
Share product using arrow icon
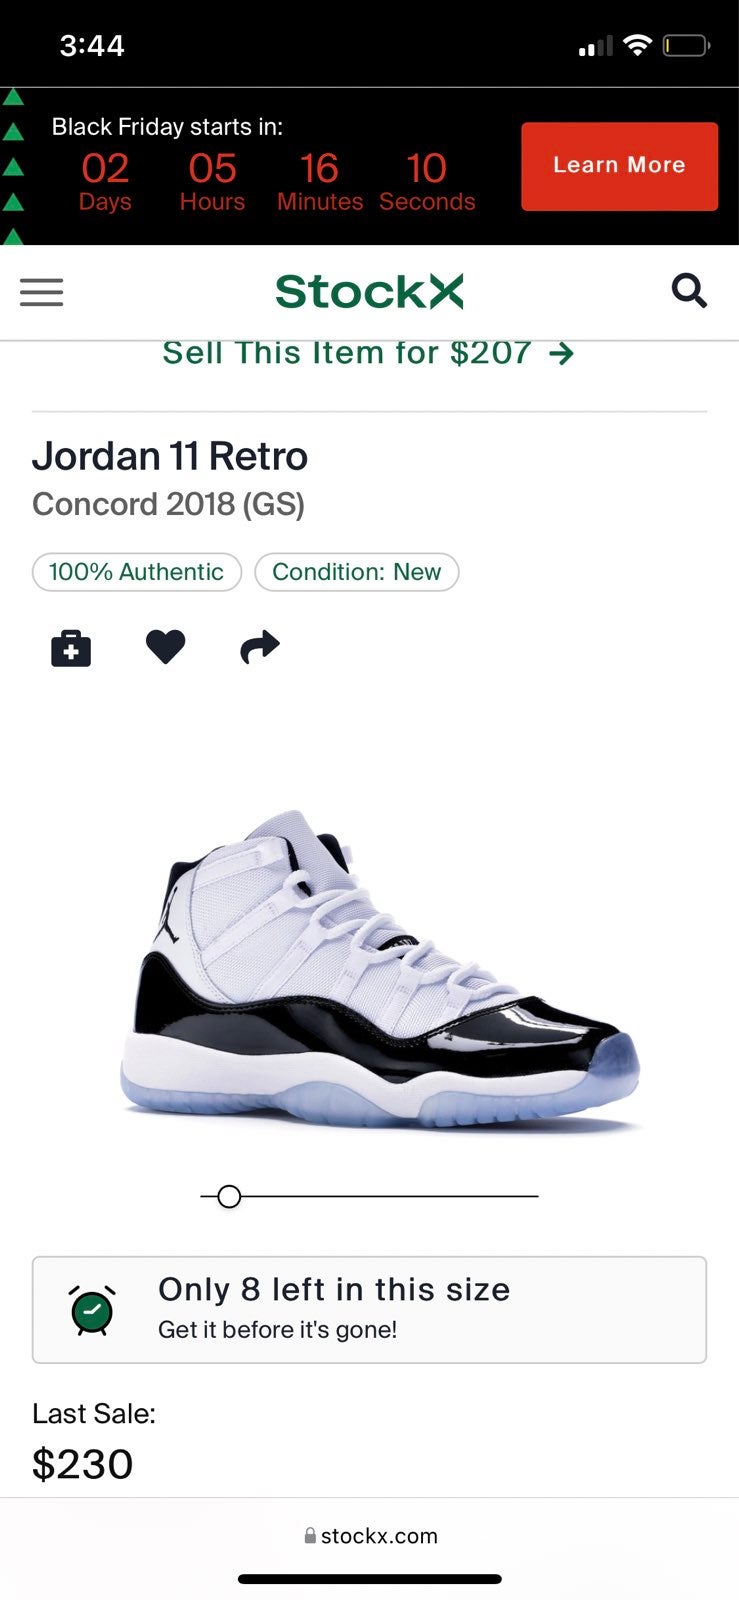click(x=260, y=647)
